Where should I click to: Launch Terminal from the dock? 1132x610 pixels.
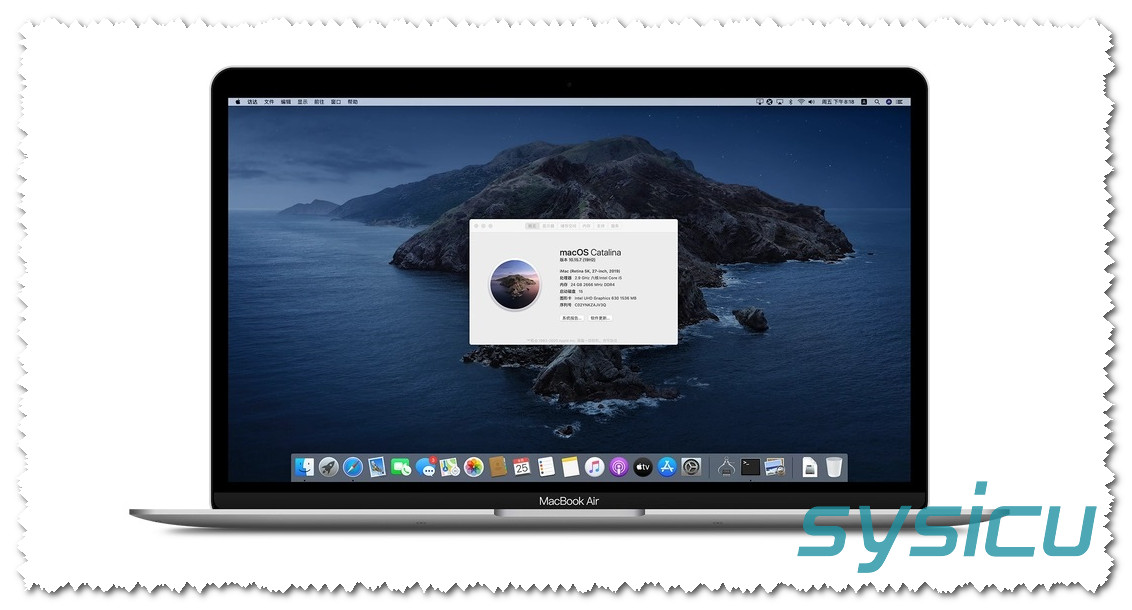coord(751,467)
